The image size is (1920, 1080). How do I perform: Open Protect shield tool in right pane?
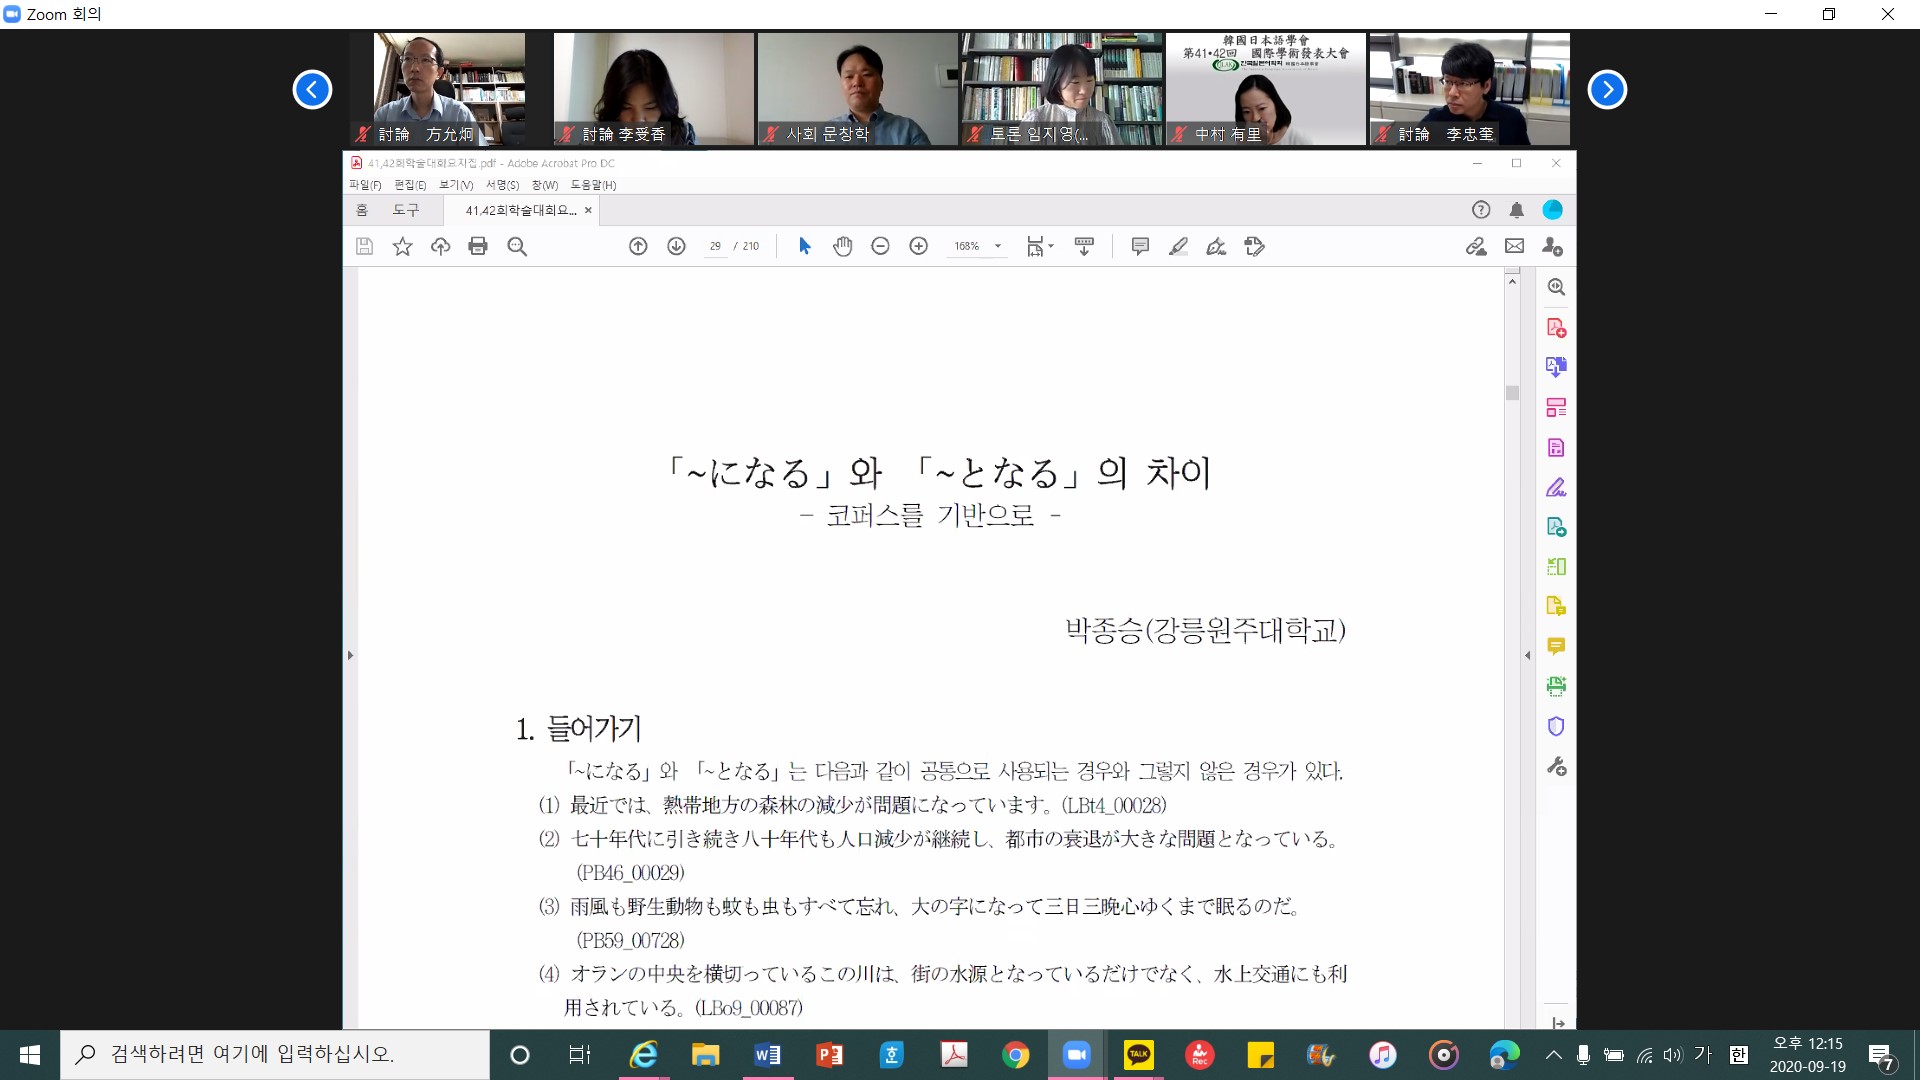point(1556,726)
